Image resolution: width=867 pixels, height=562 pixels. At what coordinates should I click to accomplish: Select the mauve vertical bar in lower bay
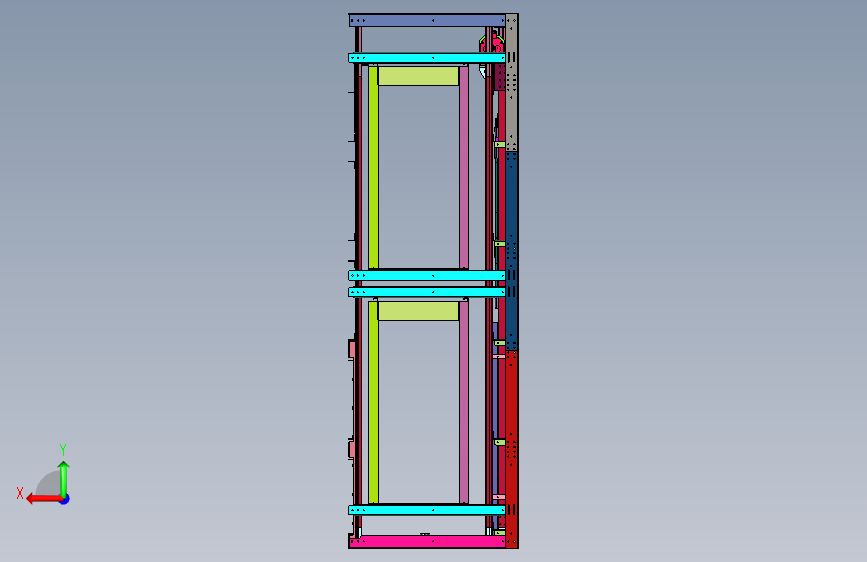[x=464, y=403]
